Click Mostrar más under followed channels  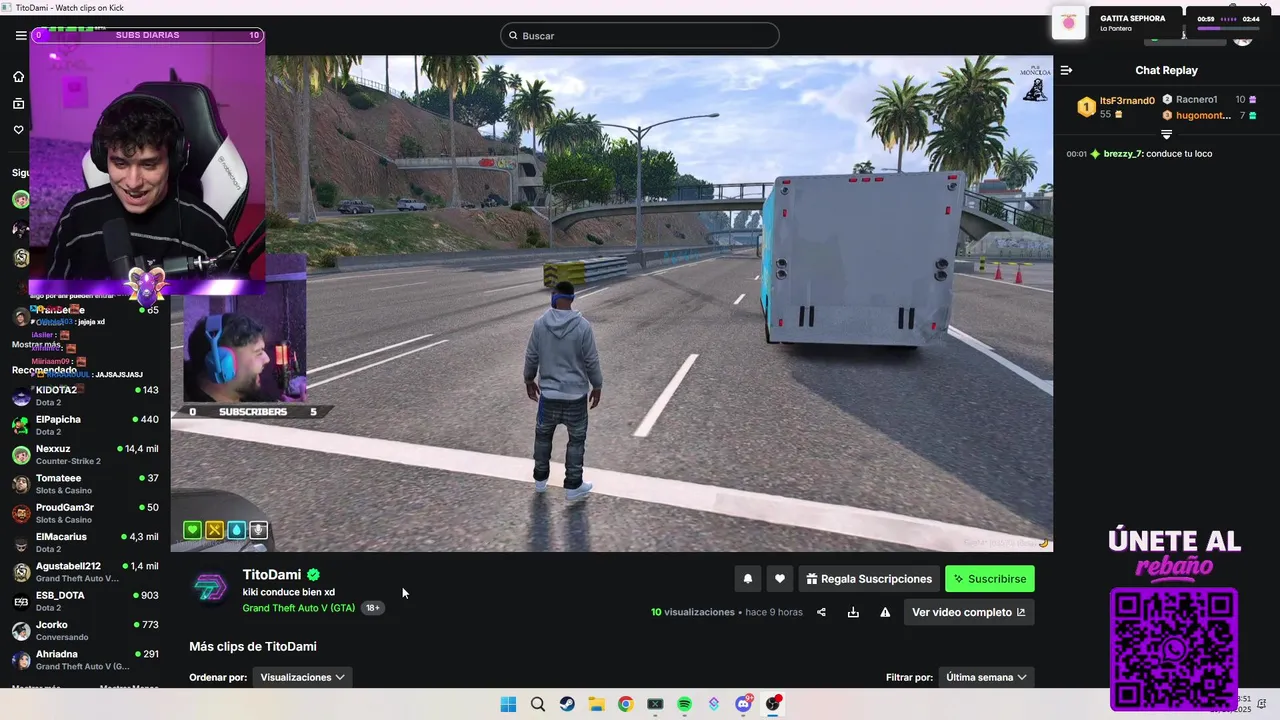[36, 344]
